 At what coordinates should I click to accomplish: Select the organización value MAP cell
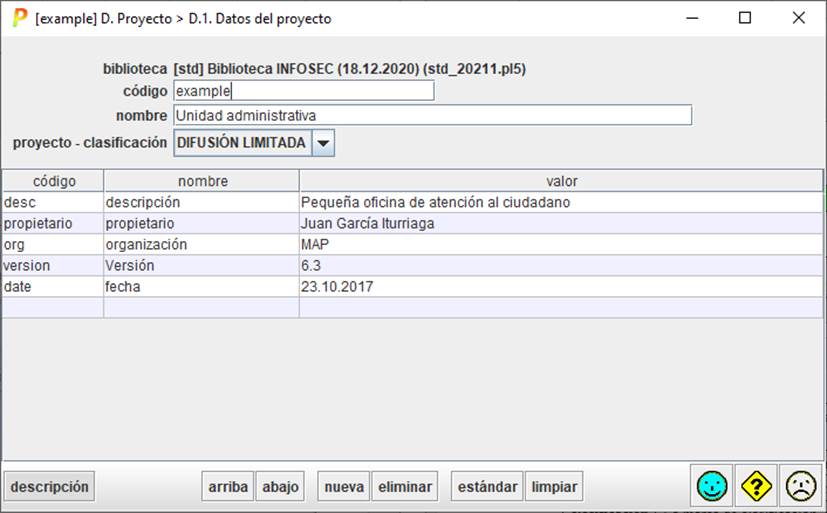[560, 244]
